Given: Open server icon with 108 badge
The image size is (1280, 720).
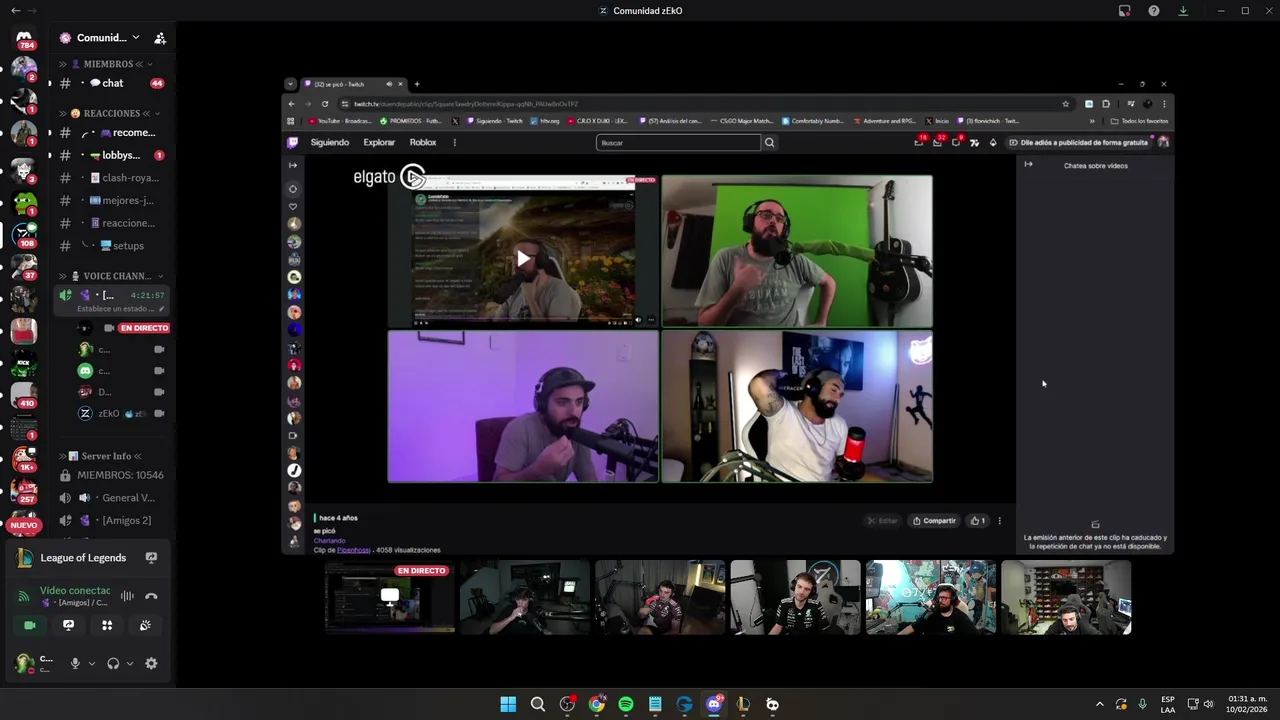Looking at the screenshot, I should click(24, 235).
